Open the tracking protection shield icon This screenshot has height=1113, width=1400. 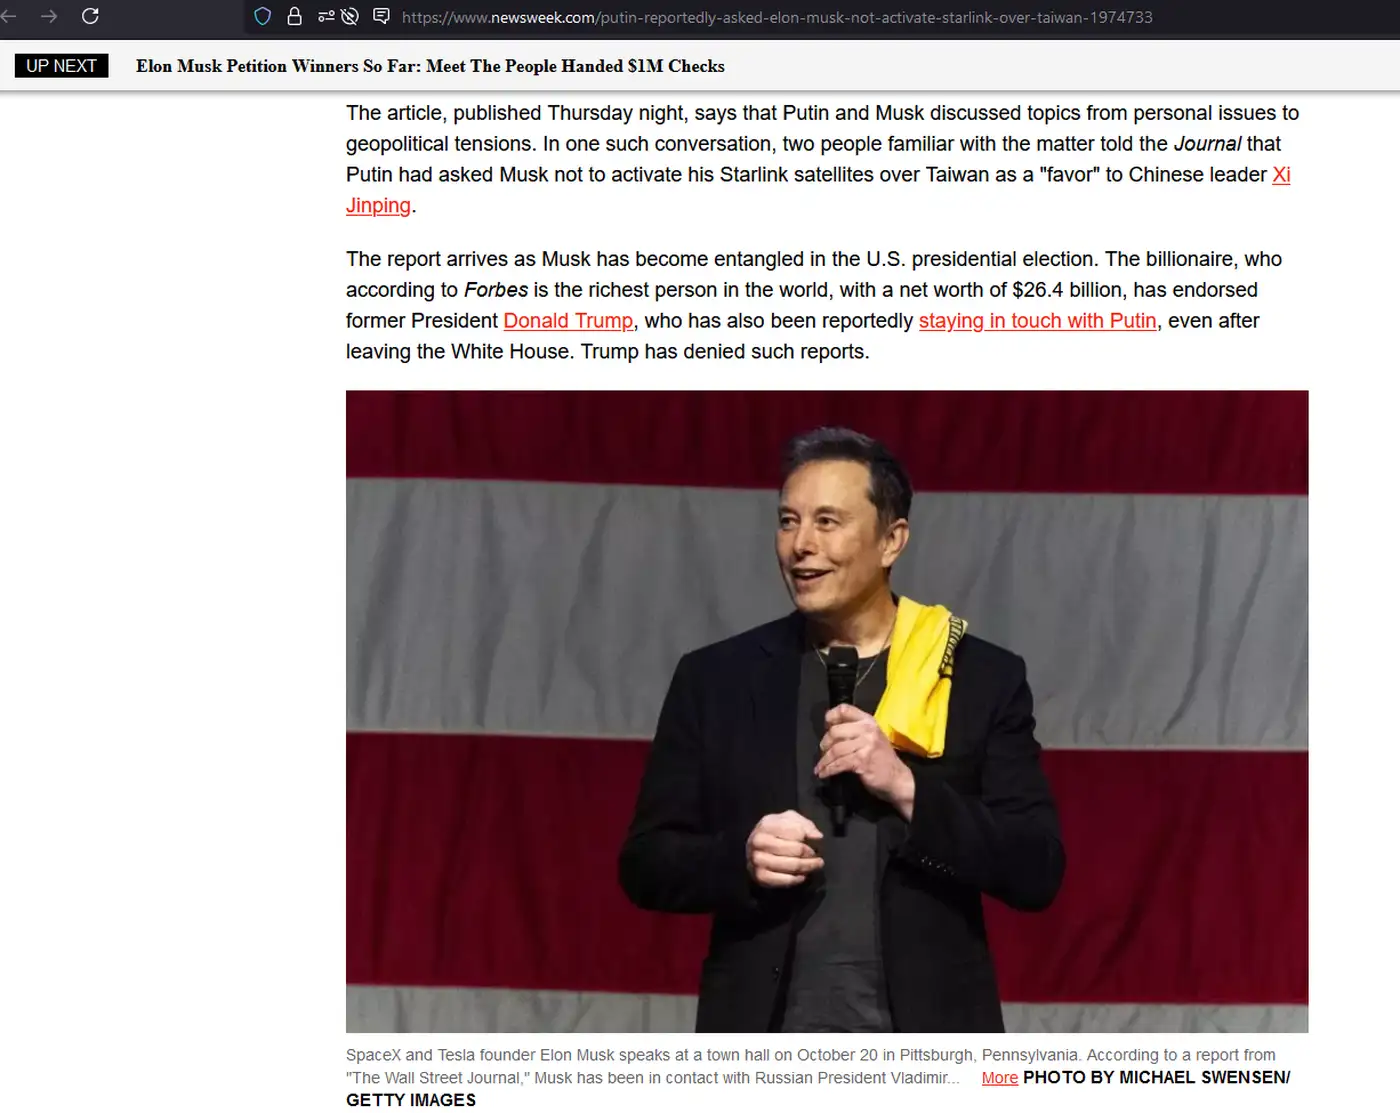pyautogui.click(x=263, y=16)
